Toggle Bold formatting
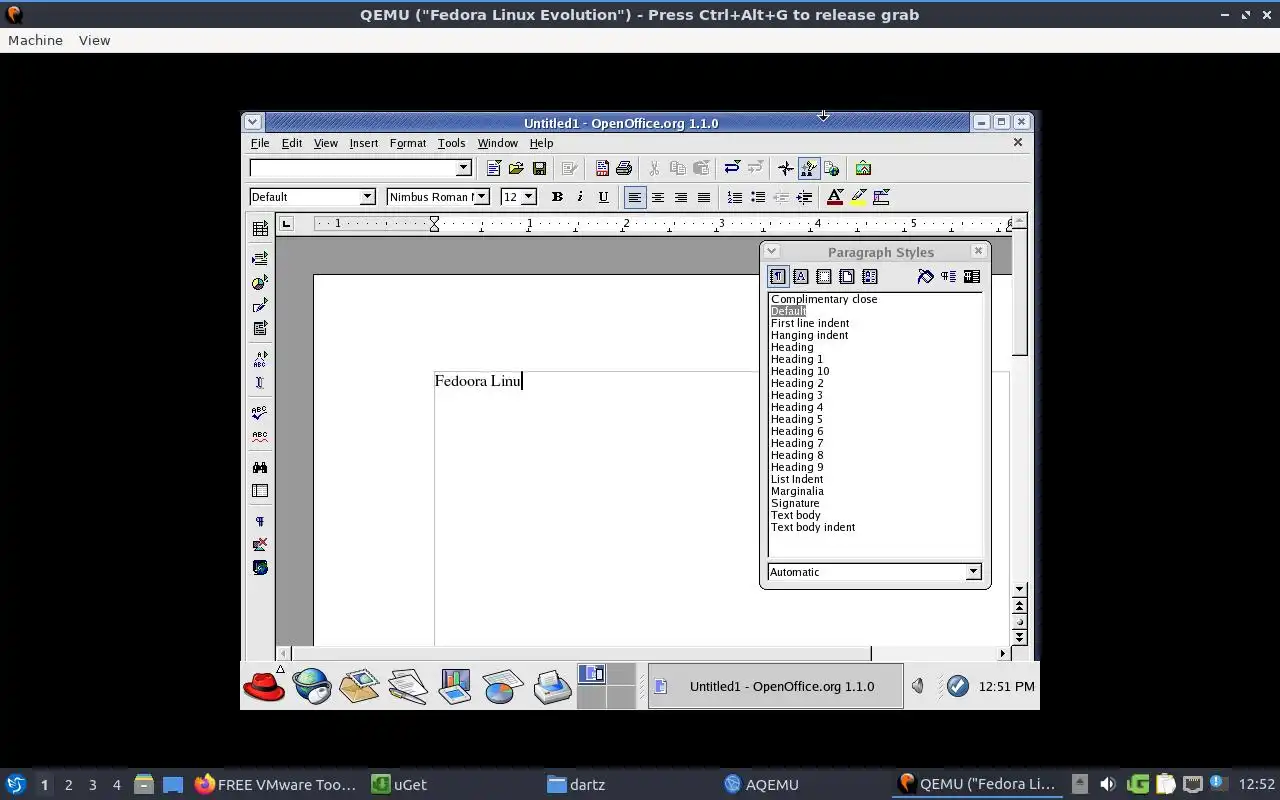Viewport: 1280px width, 800px height. pos(557,197)
